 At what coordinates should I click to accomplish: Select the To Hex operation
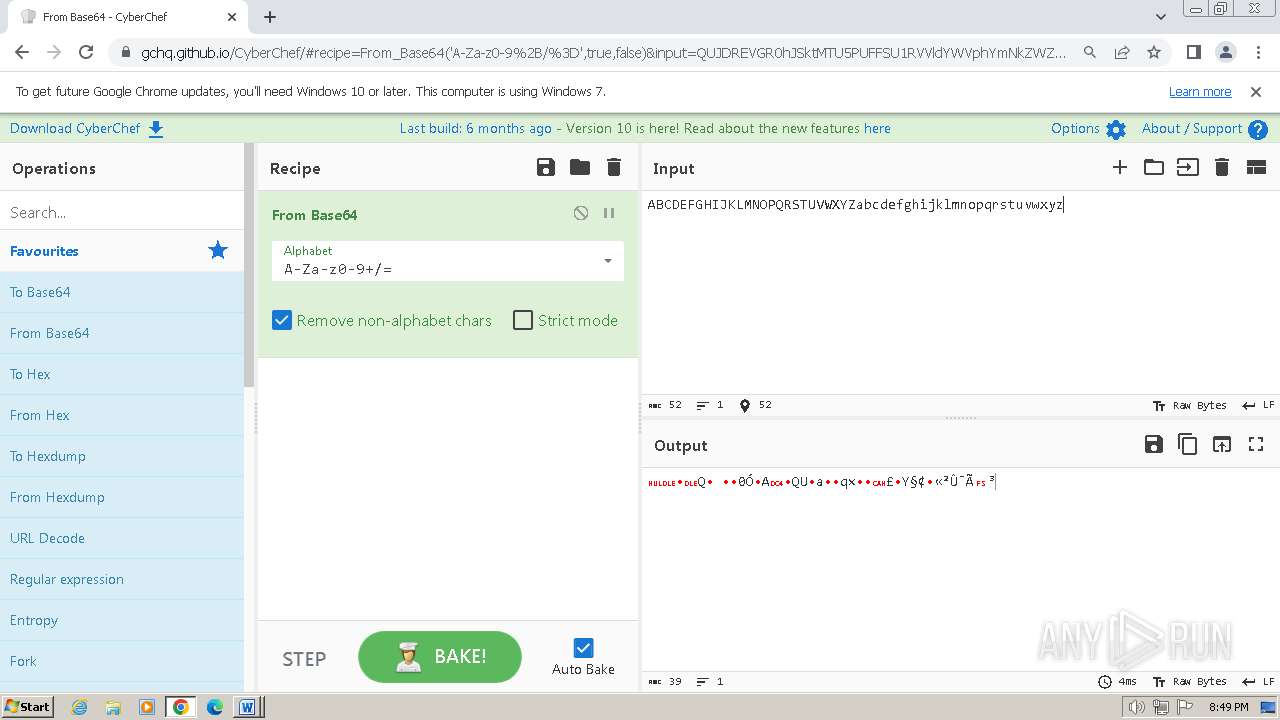pos(122,374)
